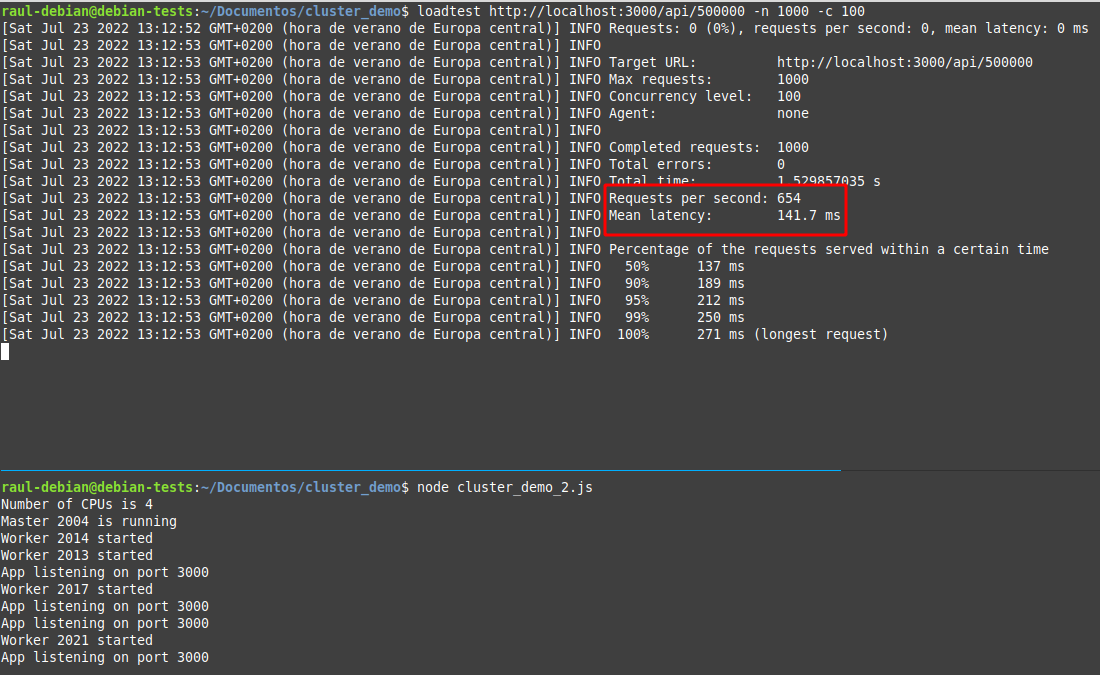Click the terminal cursor block in the top pane
The width and height of the screenshot is (1100, 675).
[x=5, y=351]
